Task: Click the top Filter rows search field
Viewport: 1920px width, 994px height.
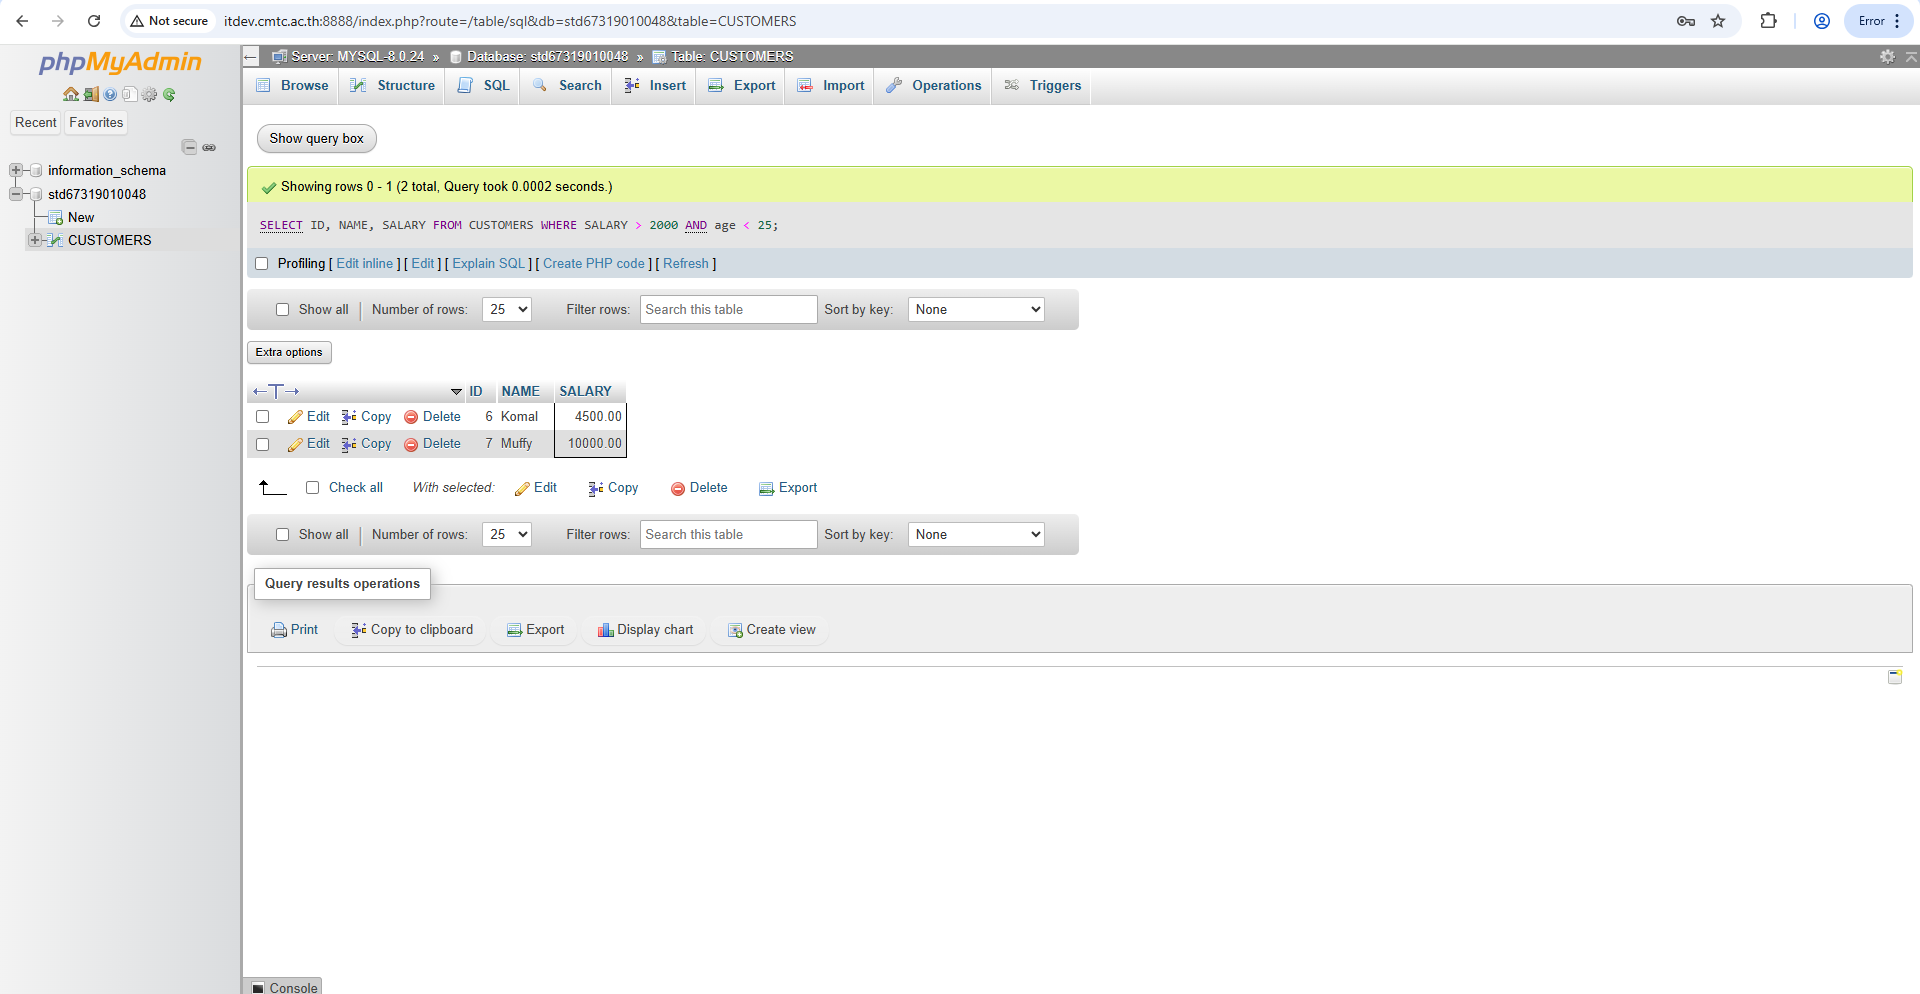Action: (728, 310)
